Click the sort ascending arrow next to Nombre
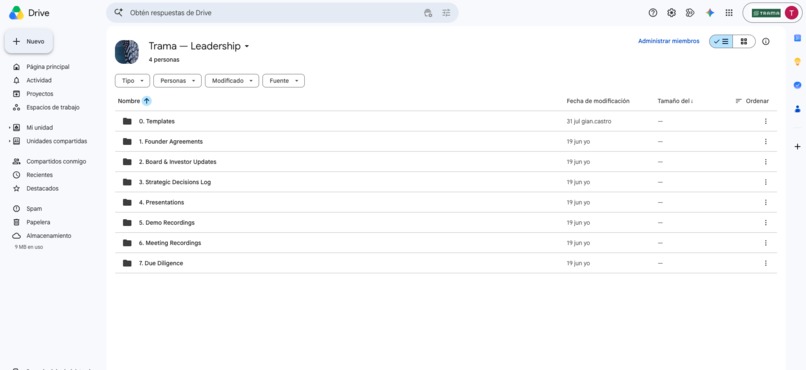This screenshot has width=806, height=370. (147, 101)
